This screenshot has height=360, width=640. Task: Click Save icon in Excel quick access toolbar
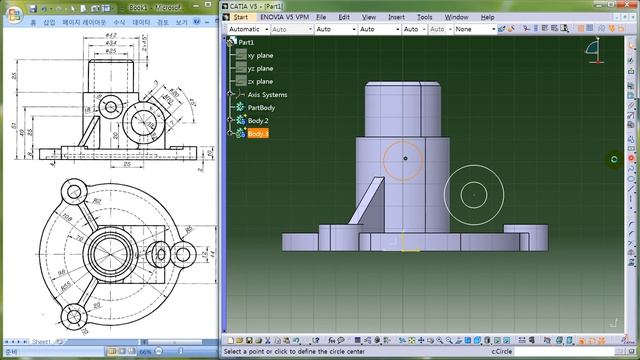point(33,8)
